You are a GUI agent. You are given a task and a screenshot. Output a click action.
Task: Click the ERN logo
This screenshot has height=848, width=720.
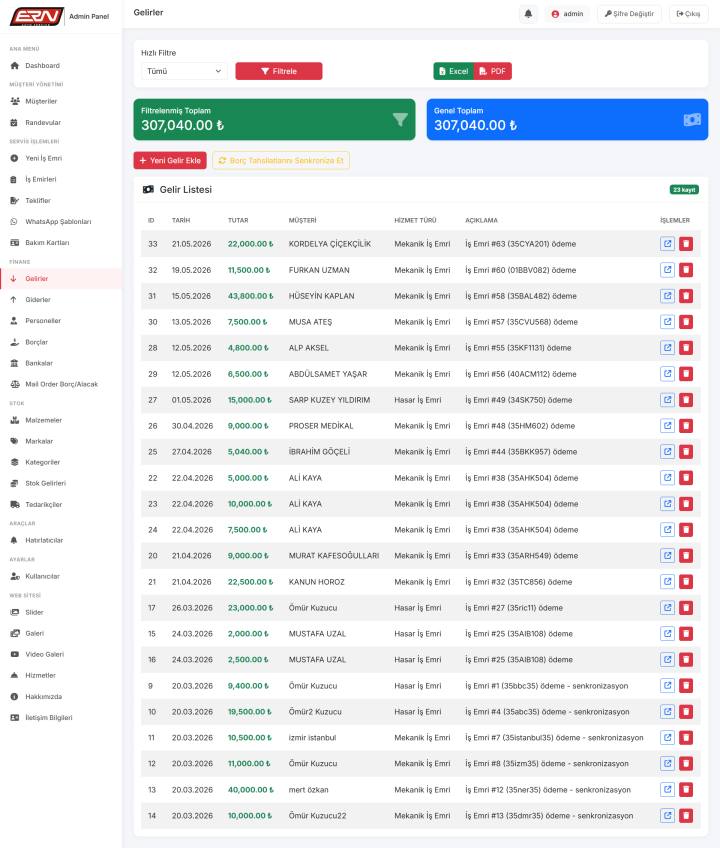point(37,17)
